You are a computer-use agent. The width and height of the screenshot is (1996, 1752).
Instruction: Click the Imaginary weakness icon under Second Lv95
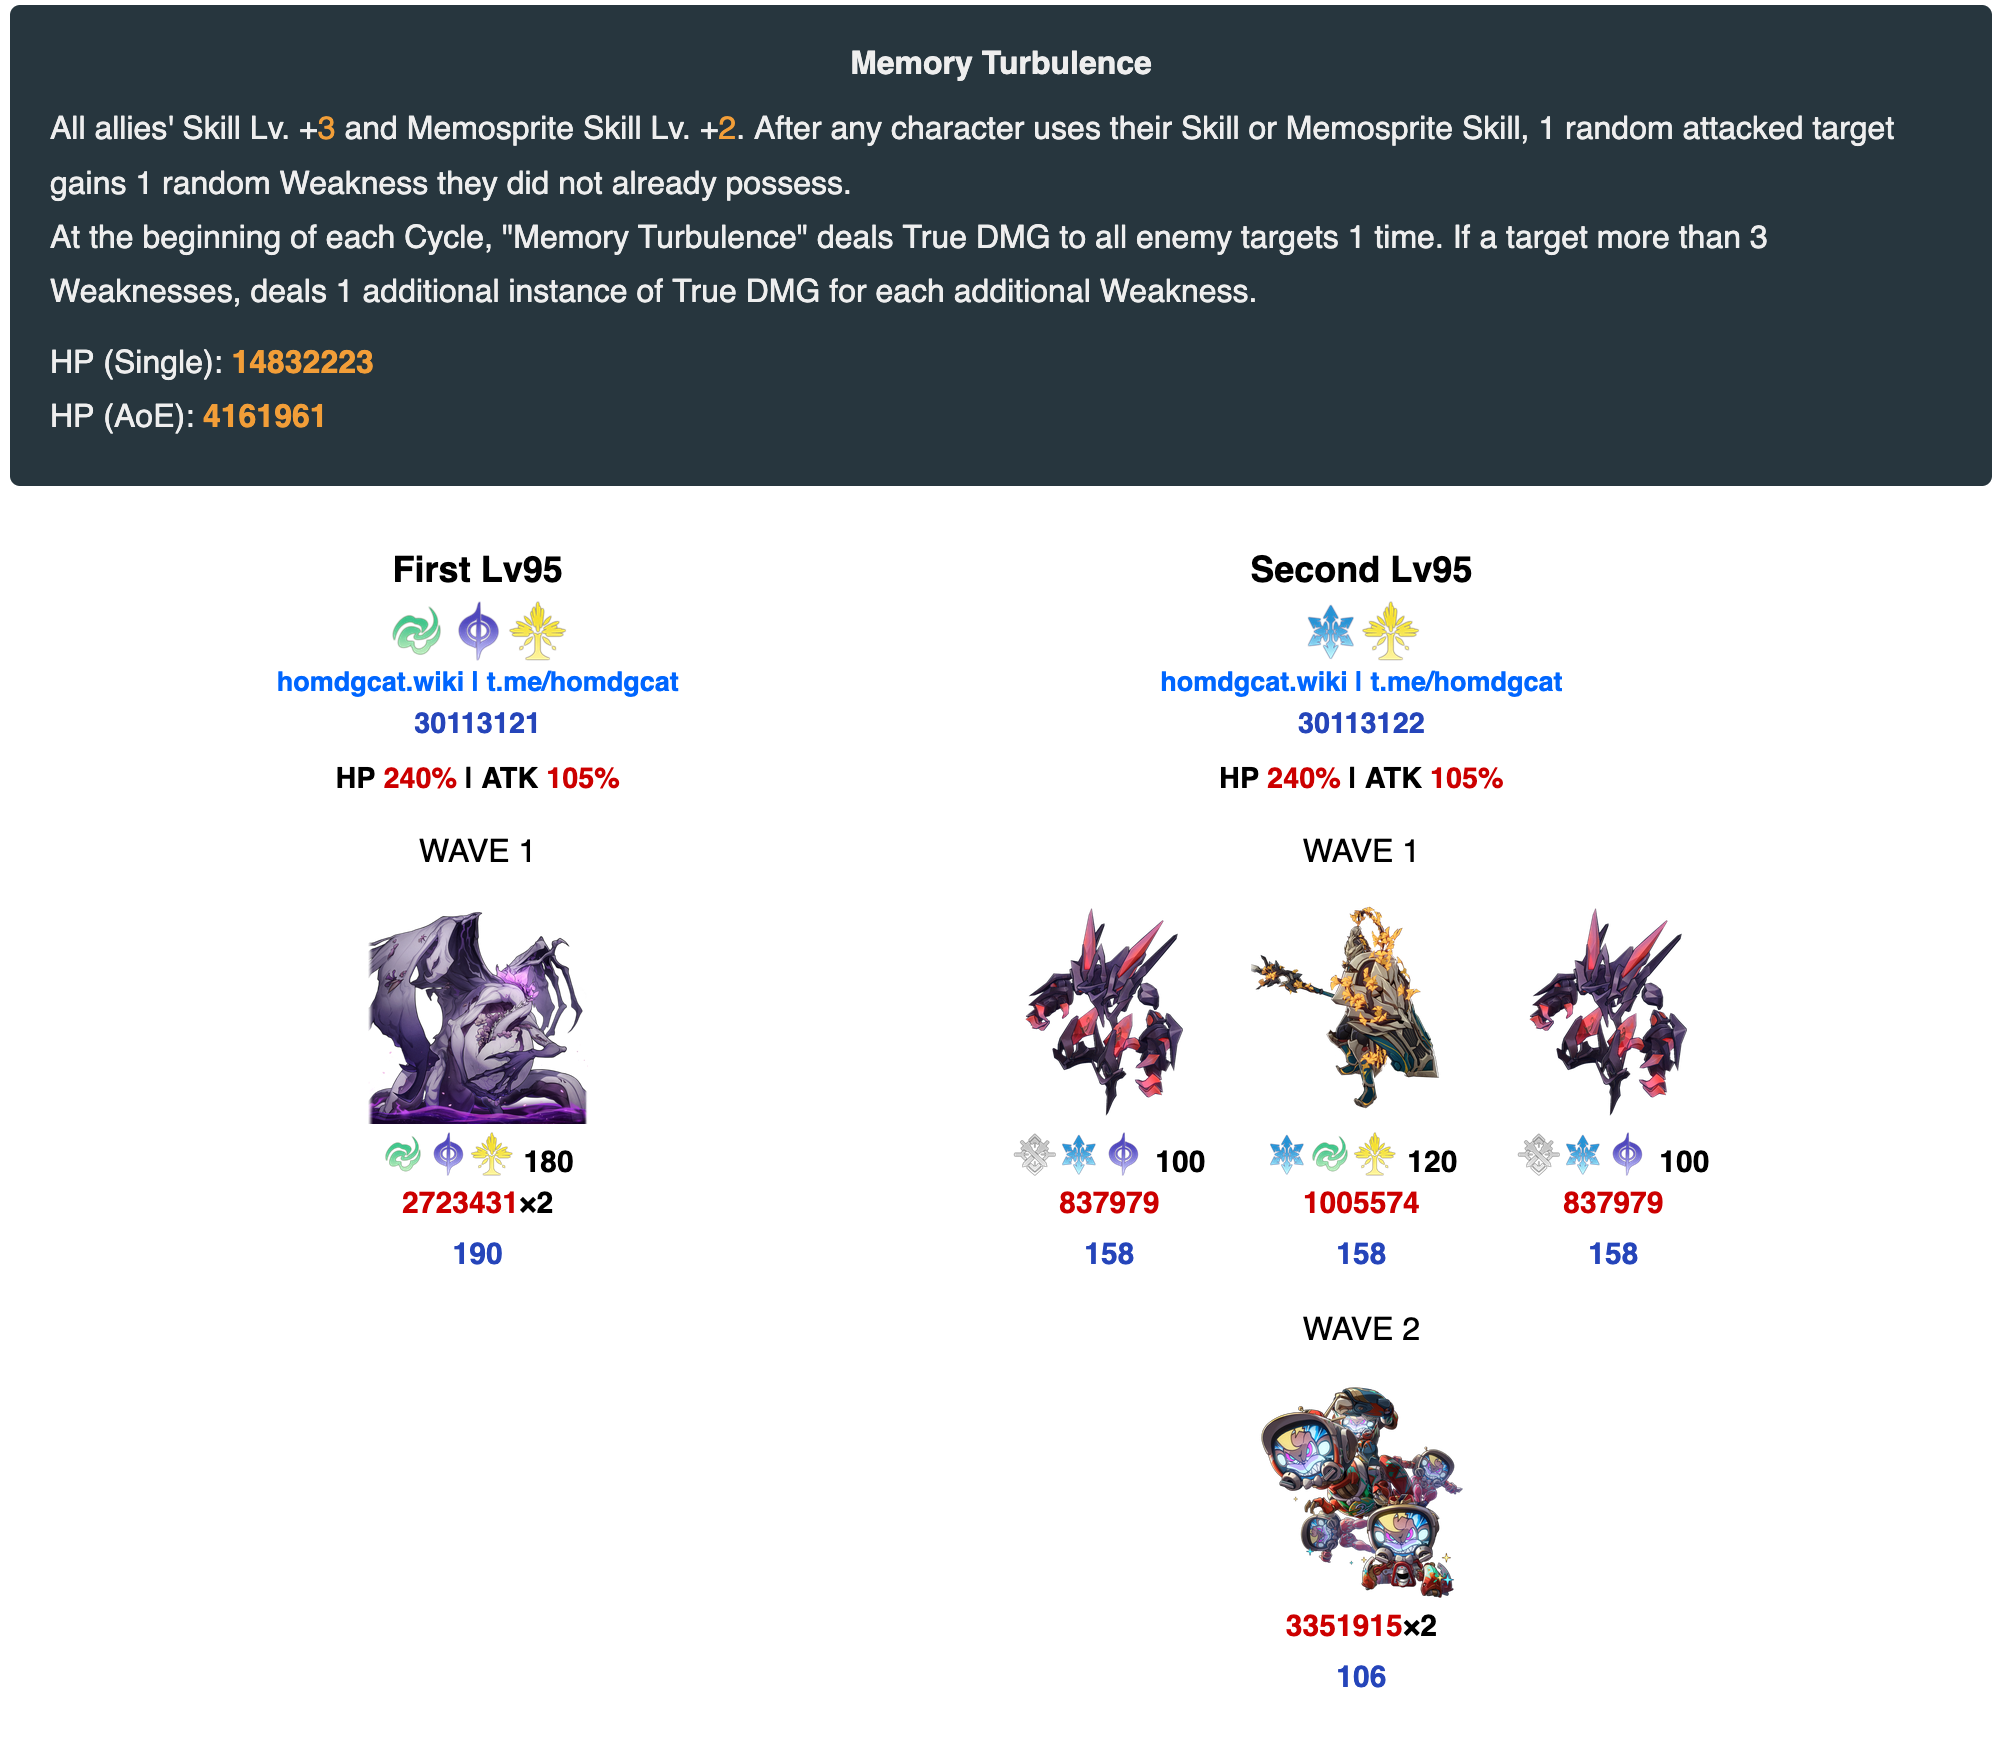click(1391, 631)
